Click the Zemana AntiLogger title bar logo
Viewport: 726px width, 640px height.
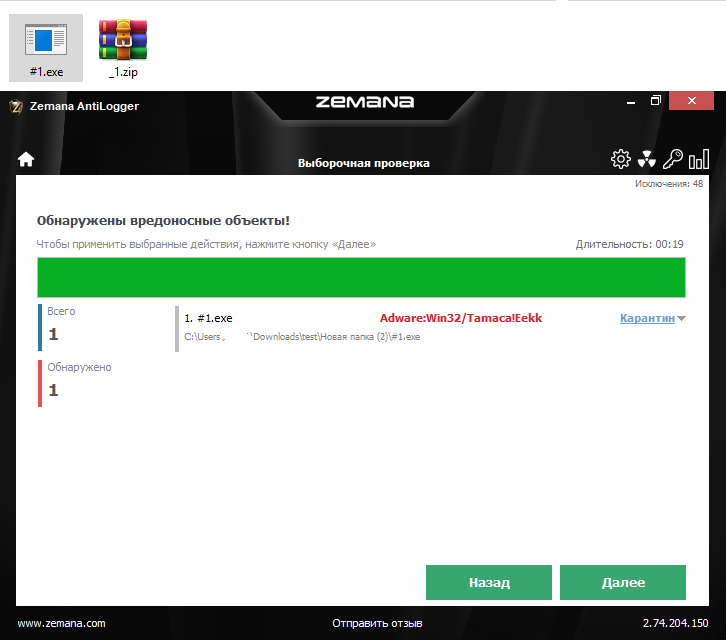tap(16, 107)
